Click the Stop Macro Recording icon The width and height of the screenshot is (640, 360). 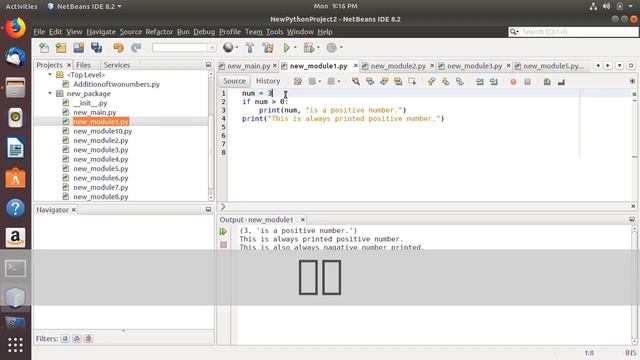coord(527,82)
